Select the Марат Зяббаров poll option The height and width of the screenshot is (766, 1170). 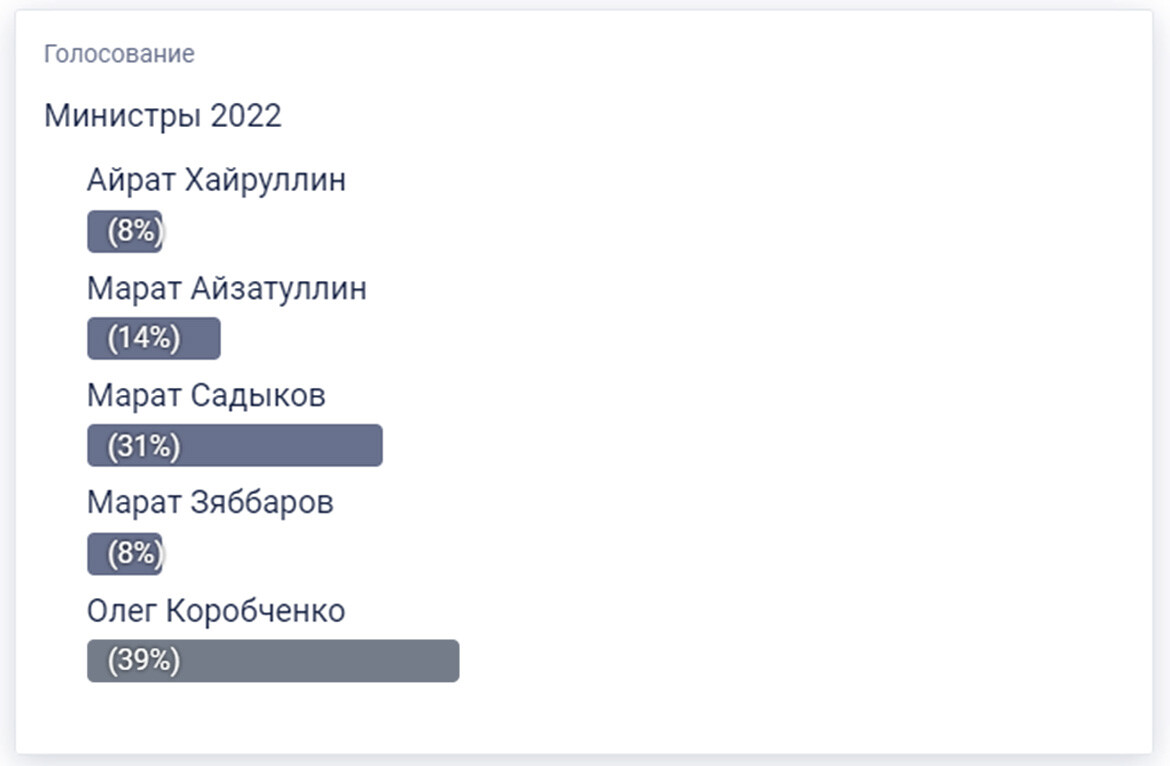210,503
